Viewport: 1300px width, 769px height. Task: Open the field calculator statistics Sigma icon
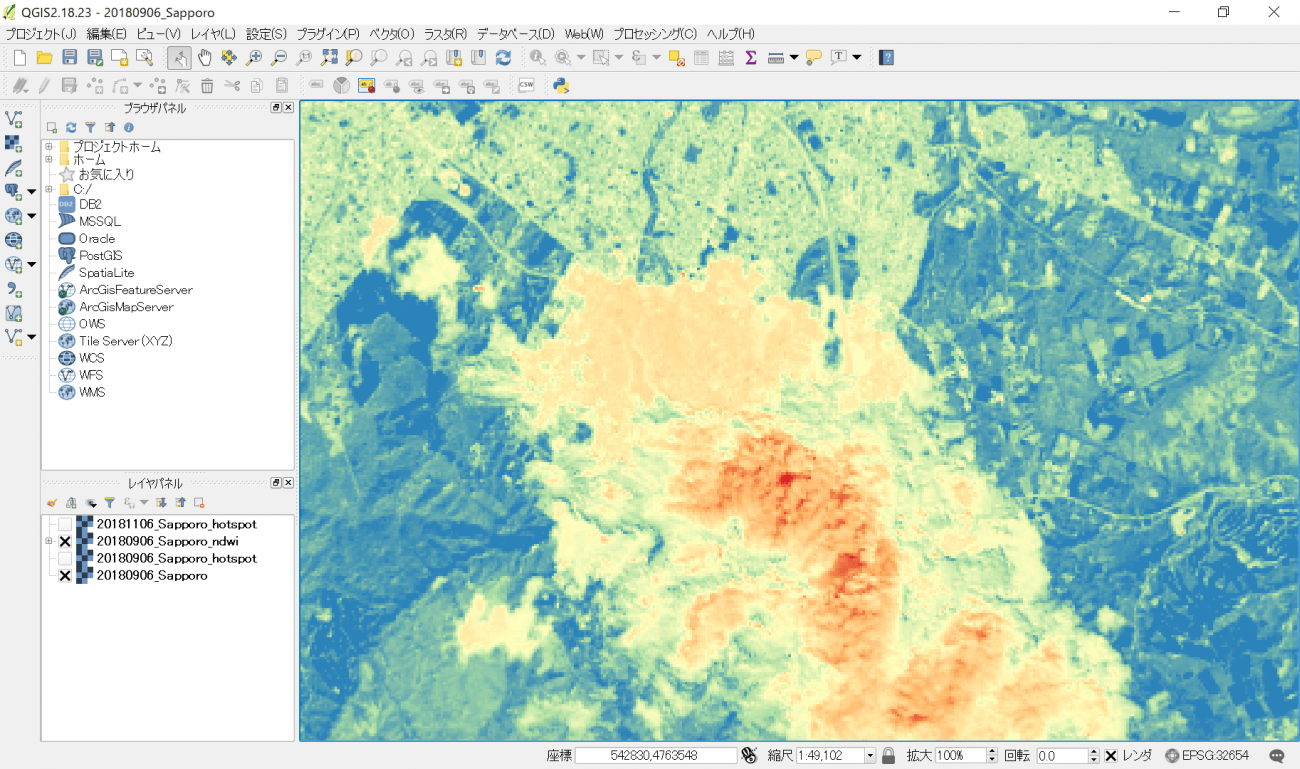750,58
